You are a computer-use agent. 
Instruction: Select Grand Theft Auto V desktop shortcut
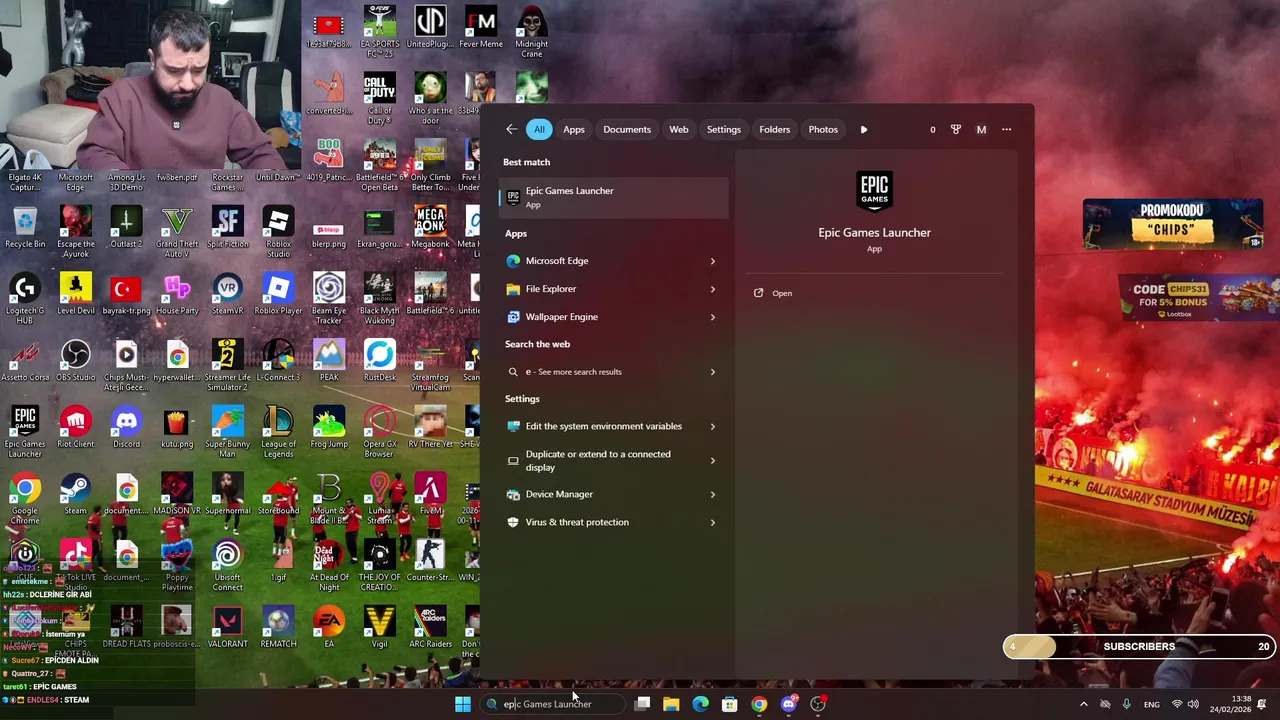pos(177,233)
